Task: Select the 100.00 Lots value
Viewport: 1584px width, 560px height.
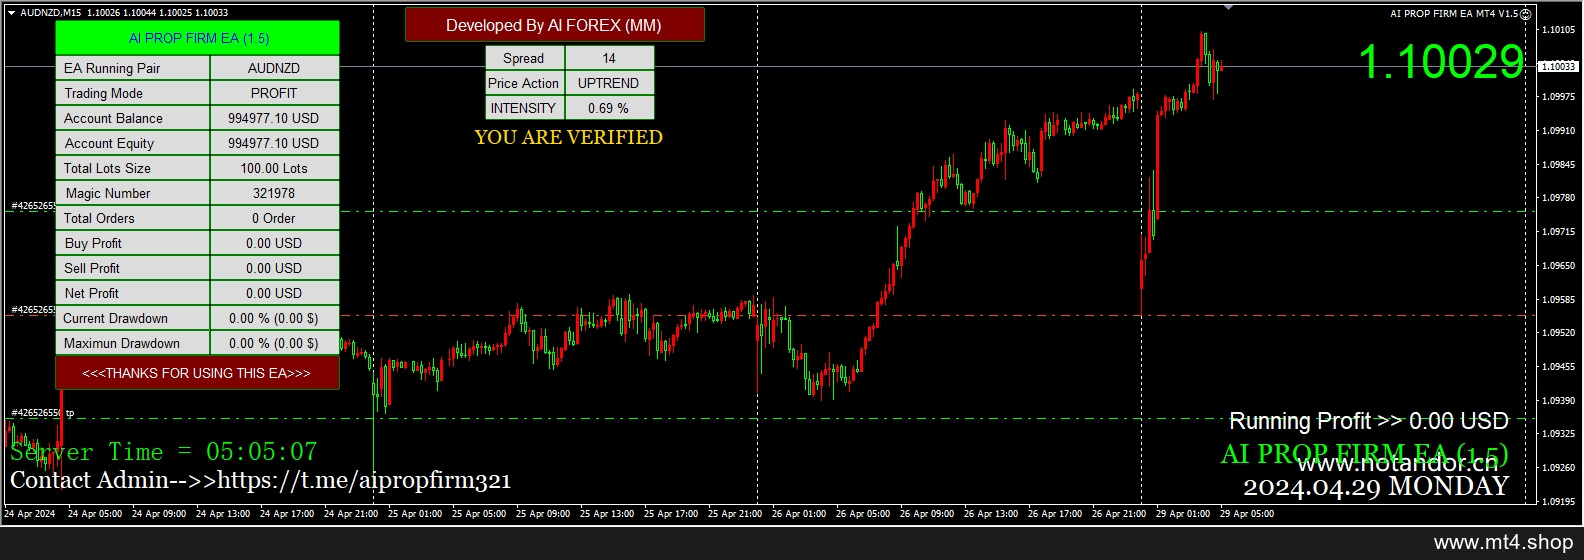Action: (x=275, y=168)
